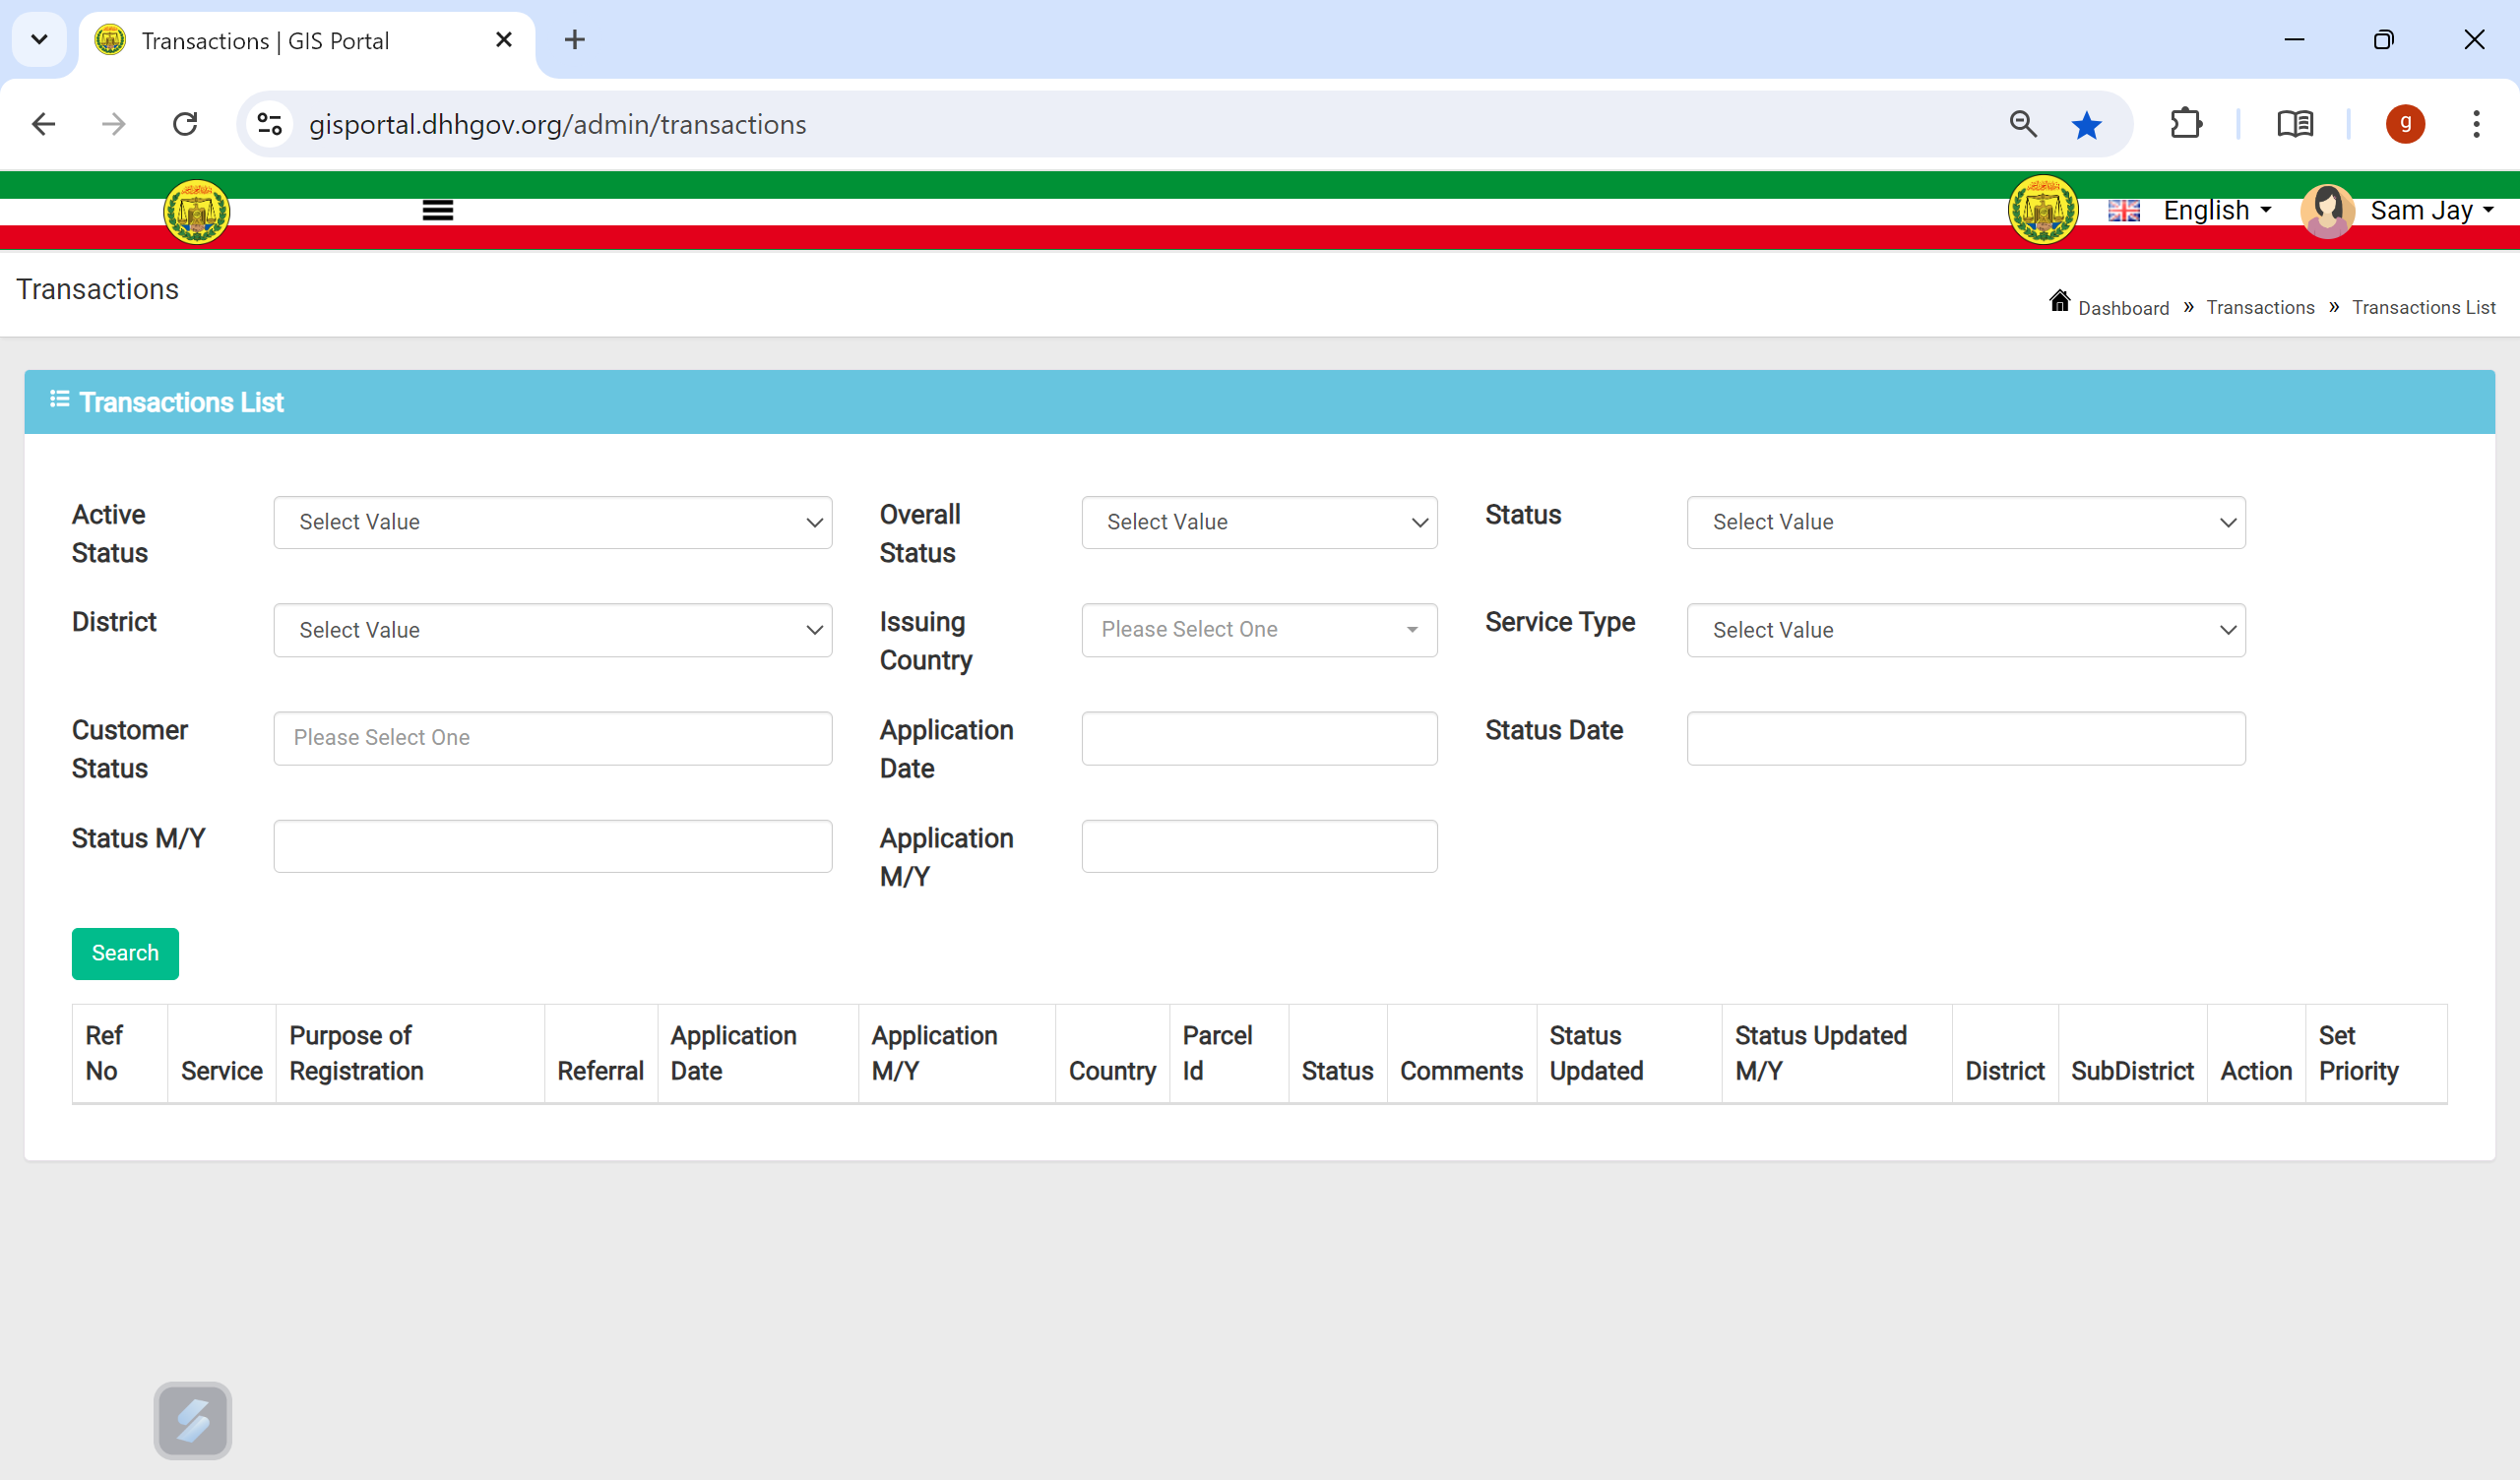This screenshot has height=1480, width=2520.
Task: Expand the Status dropdown
Action: (x=1966, y=522)
